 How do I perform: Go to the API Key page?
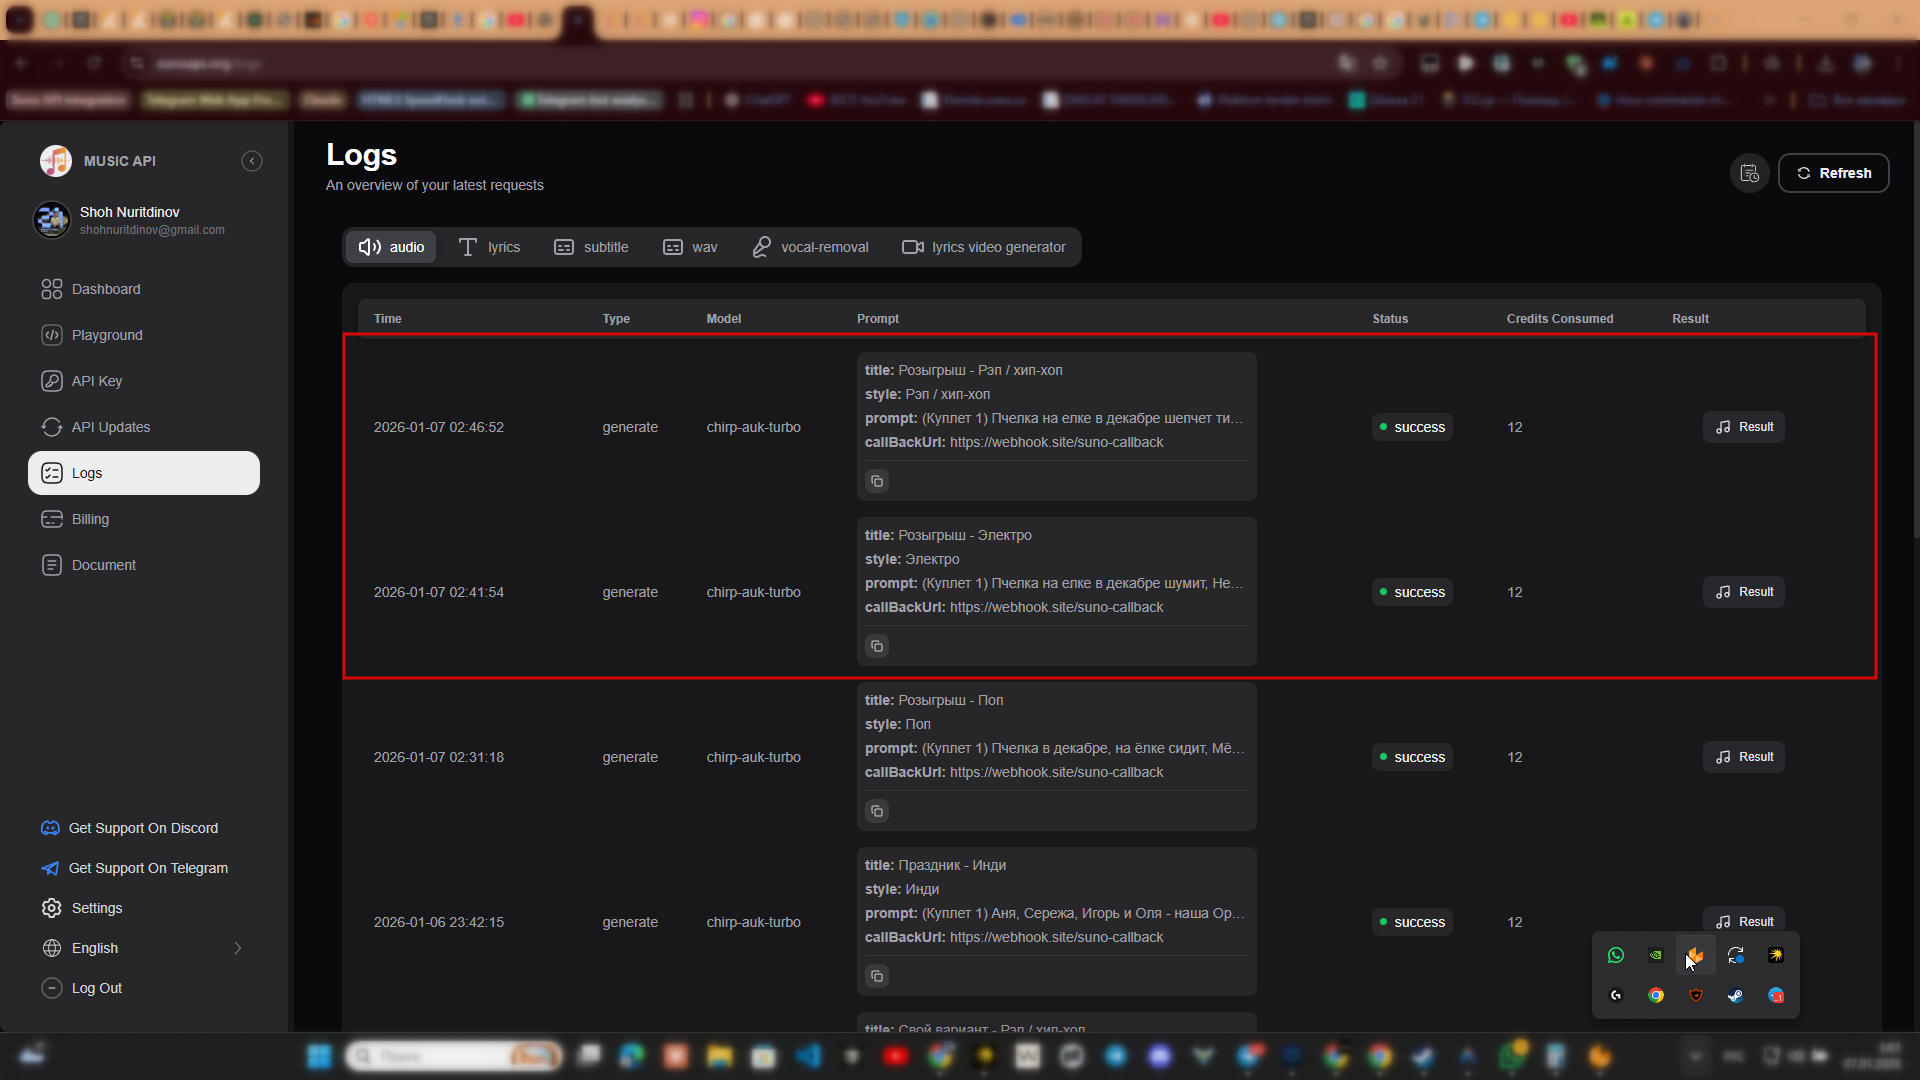97,381
